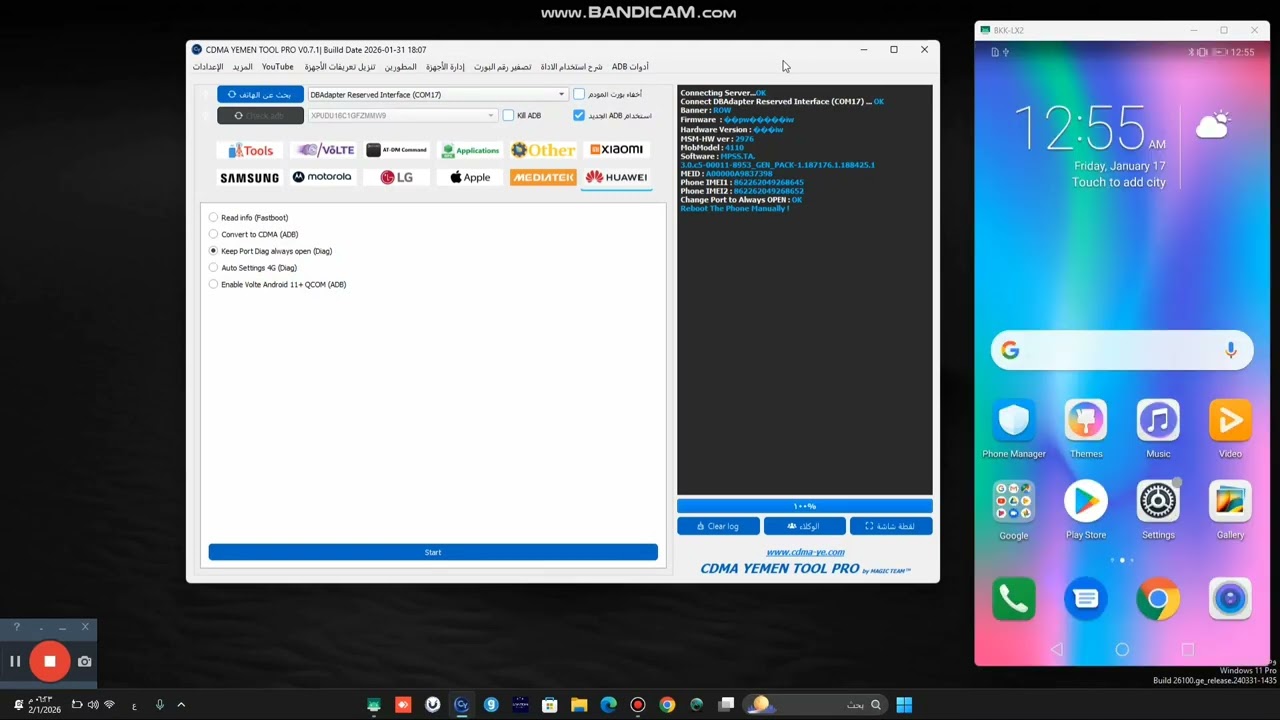The width and height of the screenshot is (1280, 720).
Task: Click the بحث عن الهاتف search button
Action: click(x=260, y=94)
